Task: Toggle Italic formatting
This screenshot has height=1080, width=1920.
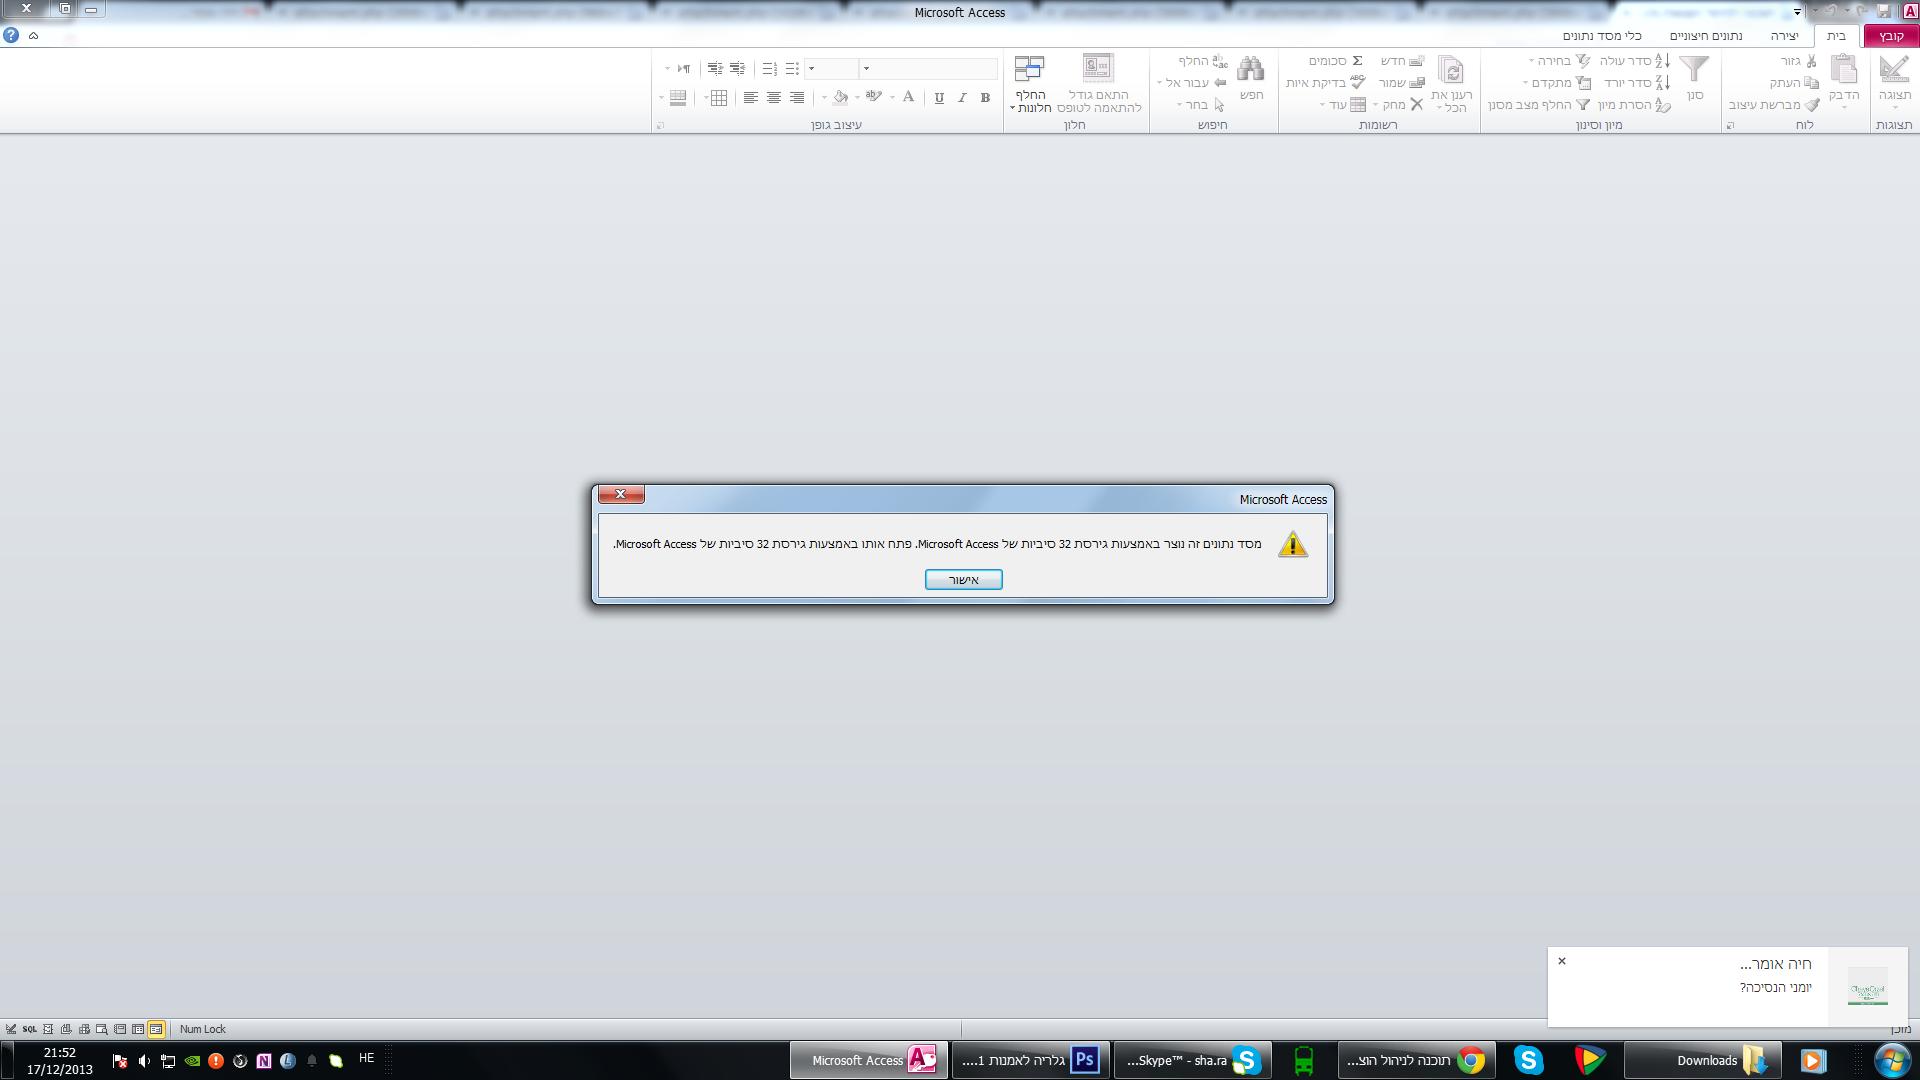Action: [962, 98]
